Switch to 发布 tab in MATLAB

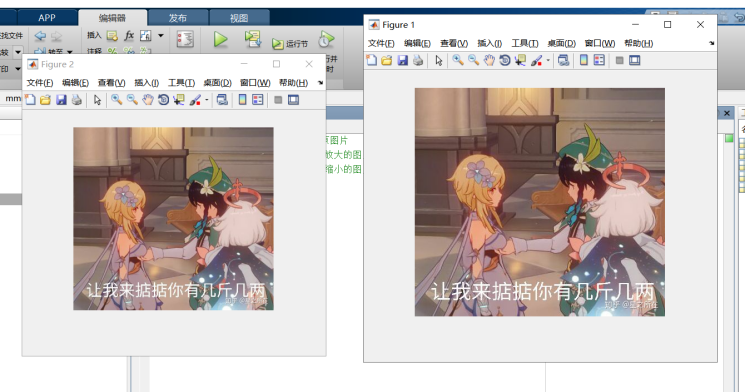pyautogui.click(x=178, y=18)
